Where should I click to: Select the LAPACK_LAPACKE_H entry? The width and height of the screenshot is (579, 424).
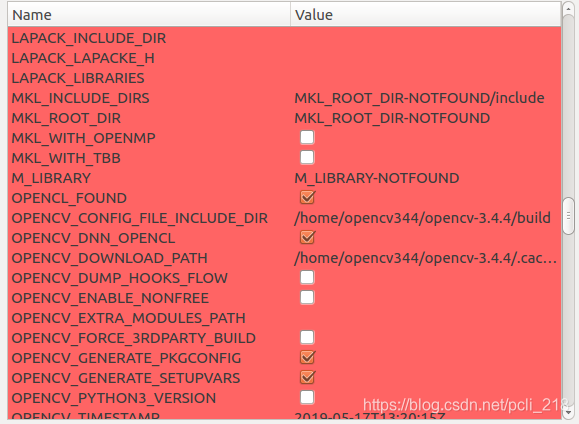click(x=83, y=58)
